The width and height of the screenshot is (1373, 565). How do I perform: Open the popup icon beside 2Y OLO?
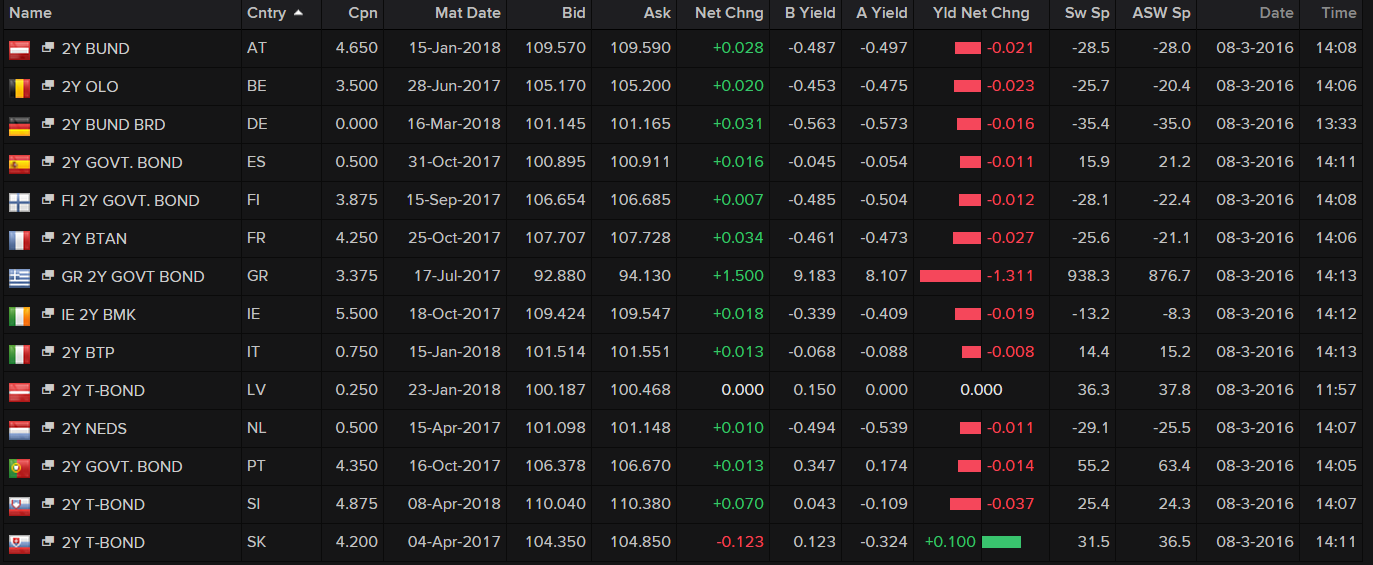pos(48,86)
